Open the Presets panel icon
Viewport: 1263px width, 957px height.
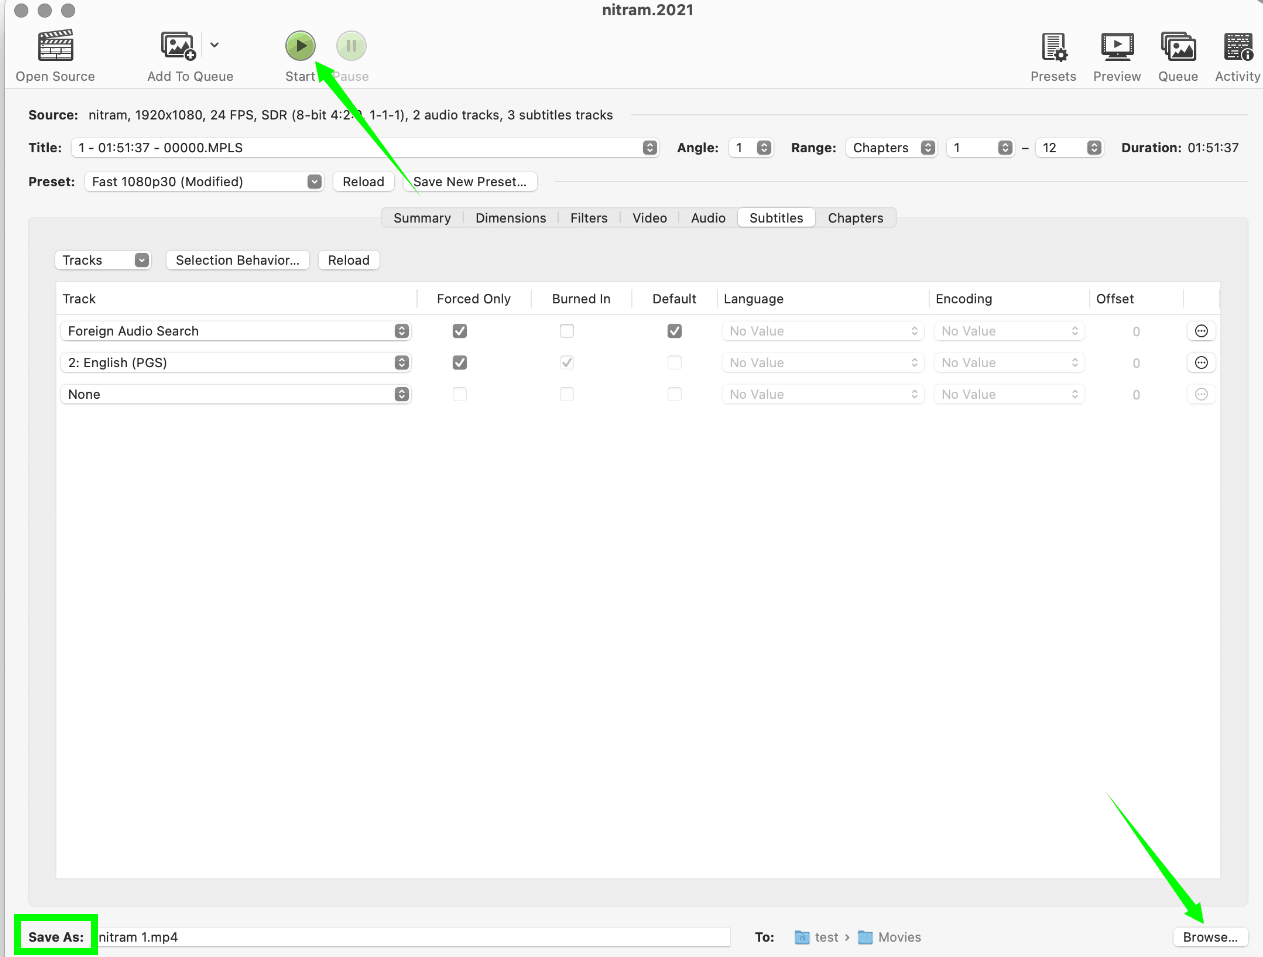point(1053,47)
